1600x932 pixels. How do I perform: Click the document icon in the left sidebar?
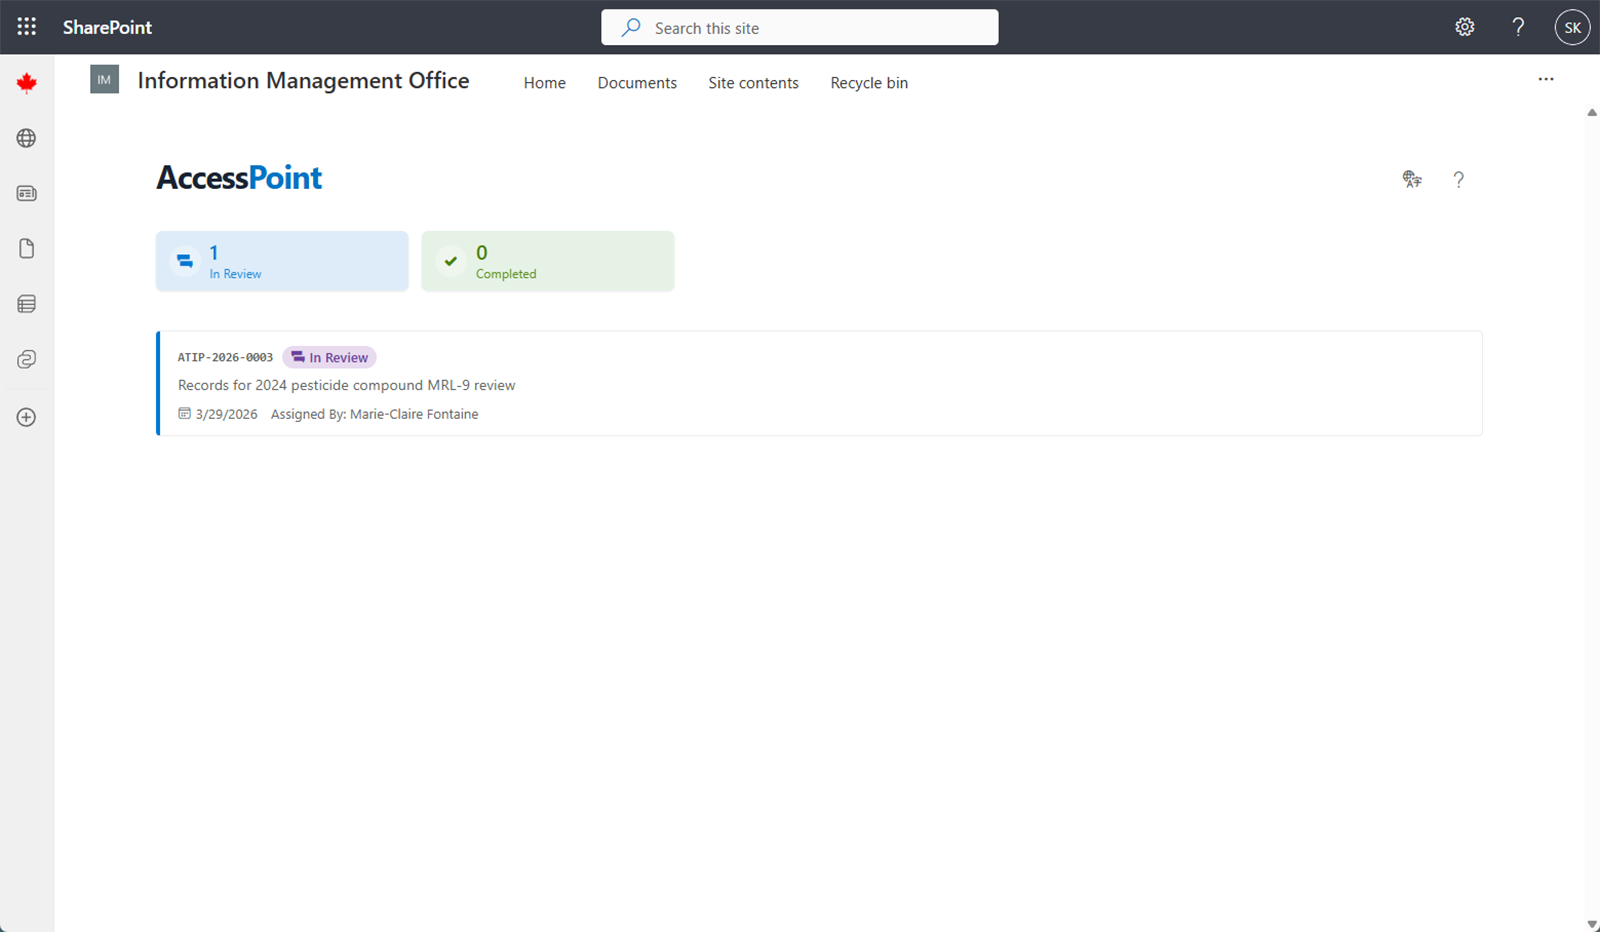[26, 248]
